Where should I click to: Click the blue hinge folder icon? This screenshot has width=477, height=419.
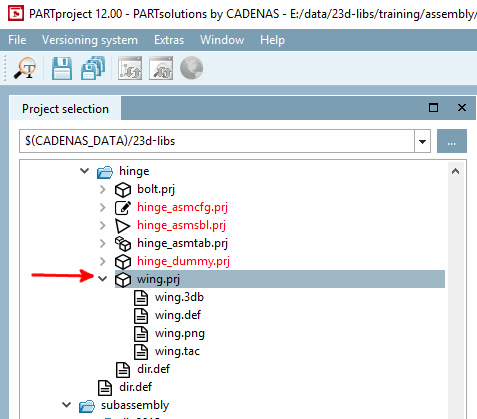click(x=105, y=172)
